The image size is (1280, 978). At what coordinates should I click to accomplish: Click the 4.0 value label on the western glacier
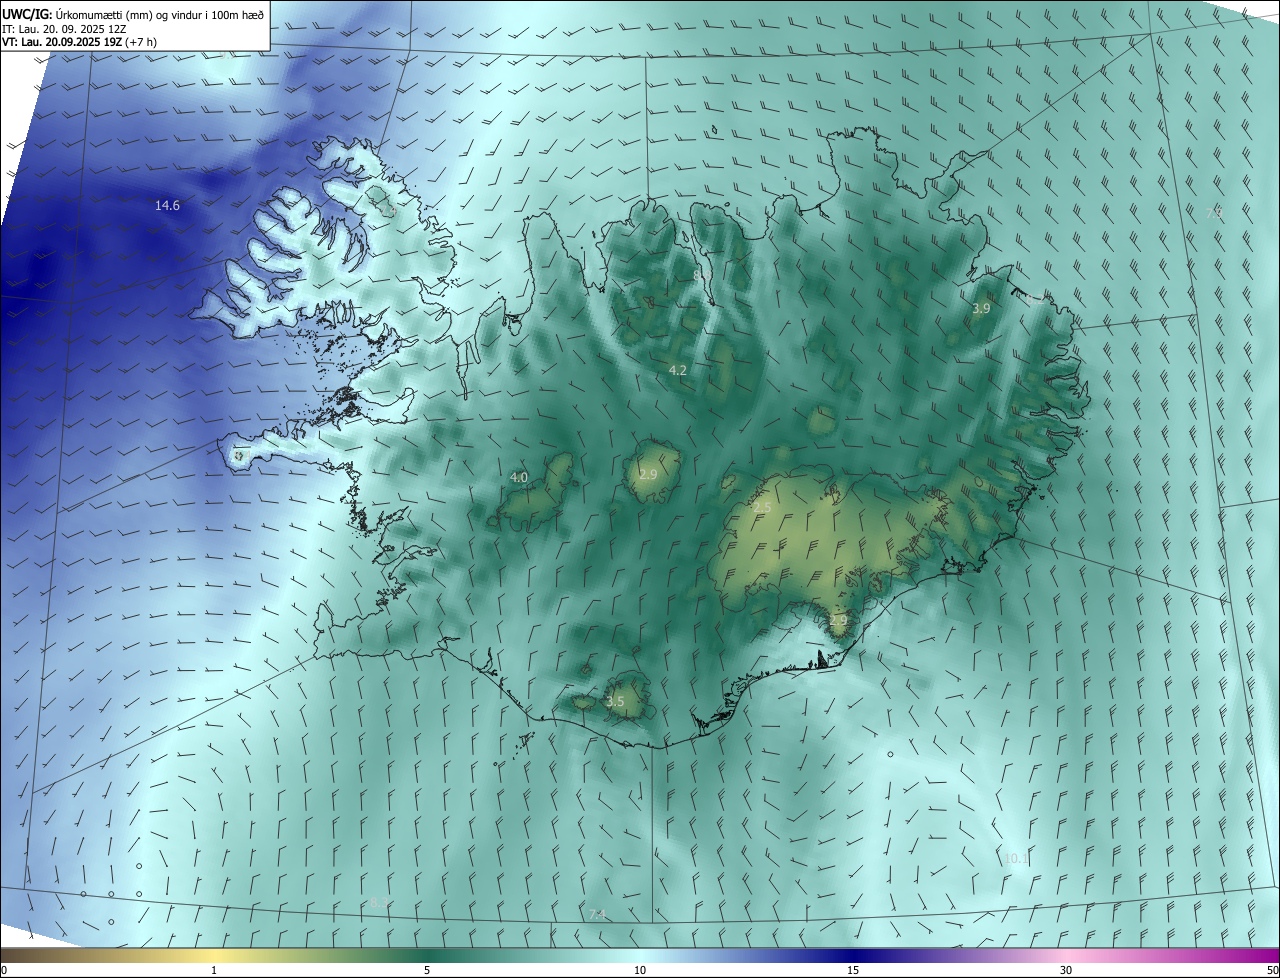point(518,478)
